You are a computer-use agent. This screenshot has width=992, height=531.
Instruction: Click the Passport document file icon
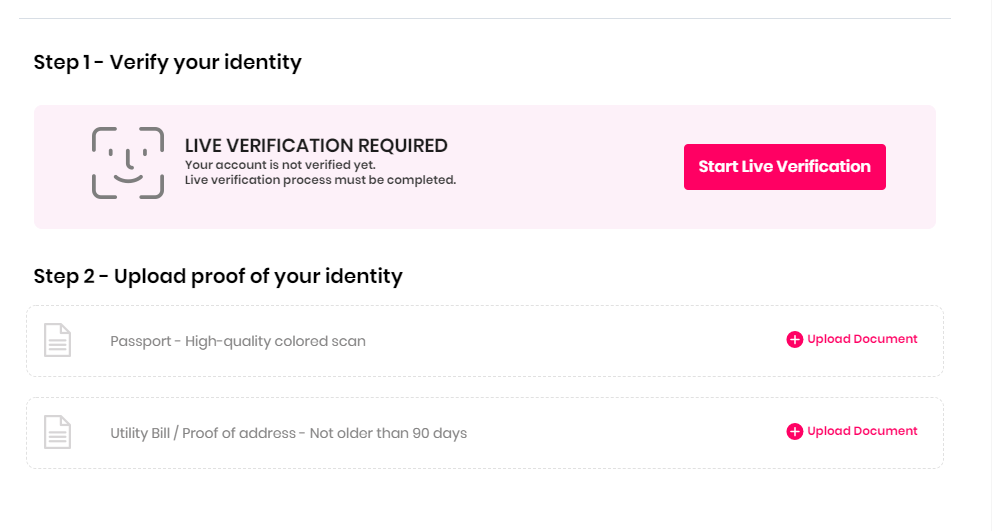pyautogui.click(x=58, y=340)
